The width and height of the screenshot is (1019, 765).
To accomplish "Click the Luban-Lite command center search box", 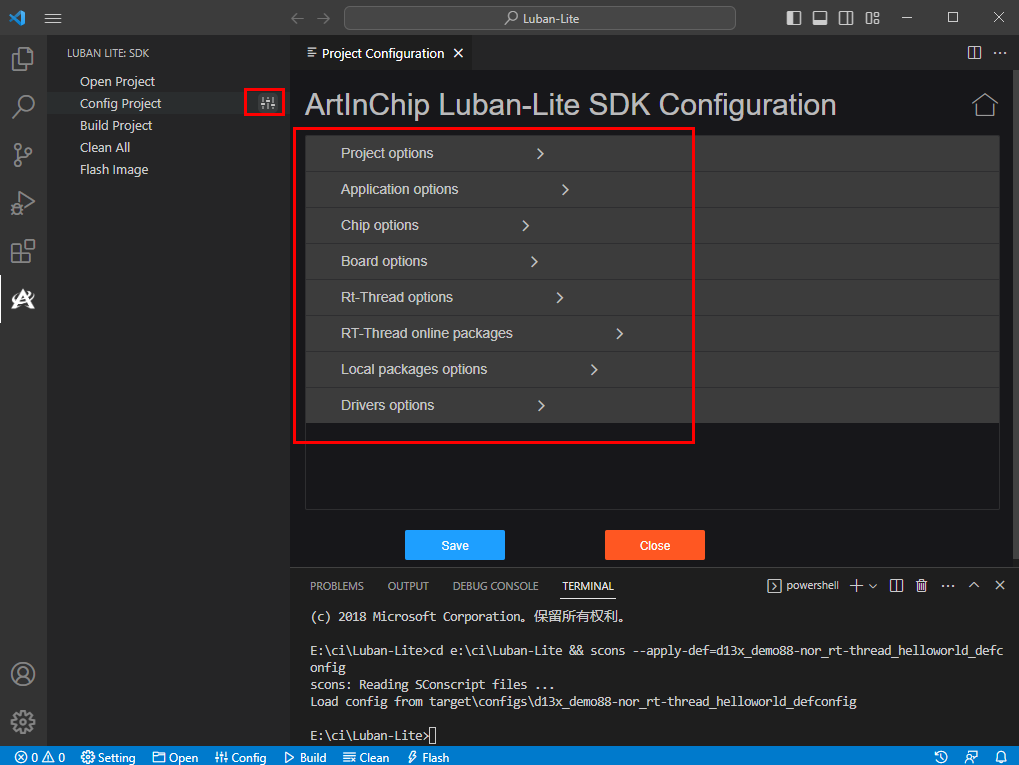I will (540, 18).
